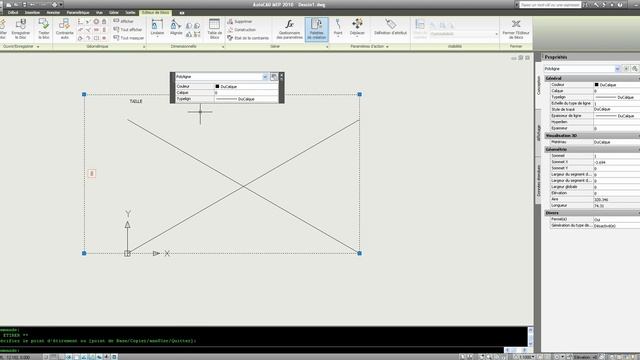Screen dimensions: 640x360
Task: Click the TAILLE attribute text in drawing
Action: [x=136, y=101]
